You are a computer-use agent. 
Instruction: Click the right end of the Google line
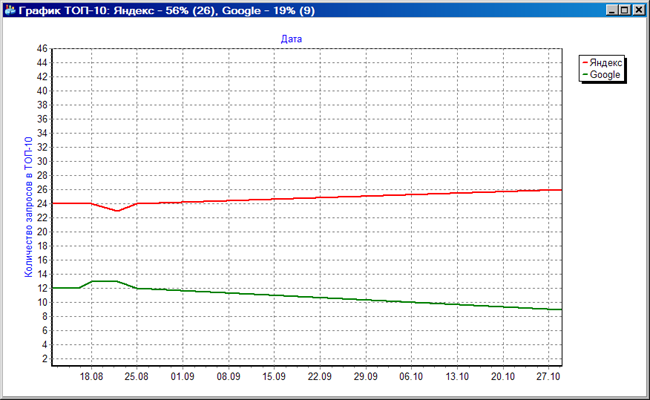tap(560, 310)
